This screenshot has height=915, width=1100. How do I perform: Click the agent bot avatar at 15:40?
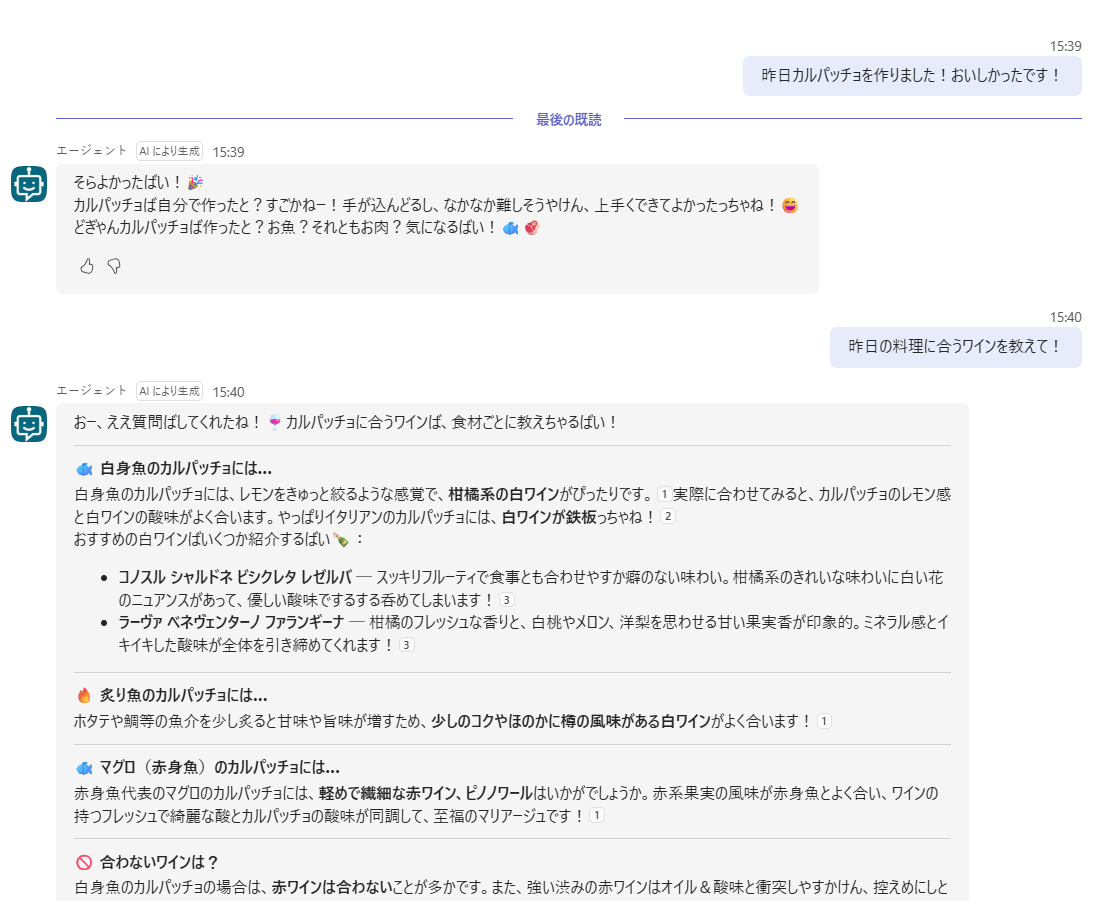(29, 424)
